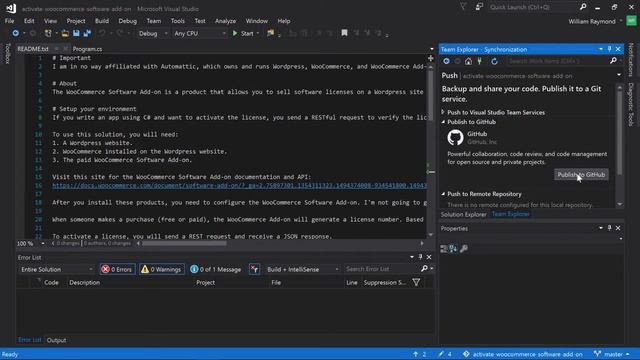Toggle the 0 Warnings filter
The image size is (640, 360).
tap(162, 269)
